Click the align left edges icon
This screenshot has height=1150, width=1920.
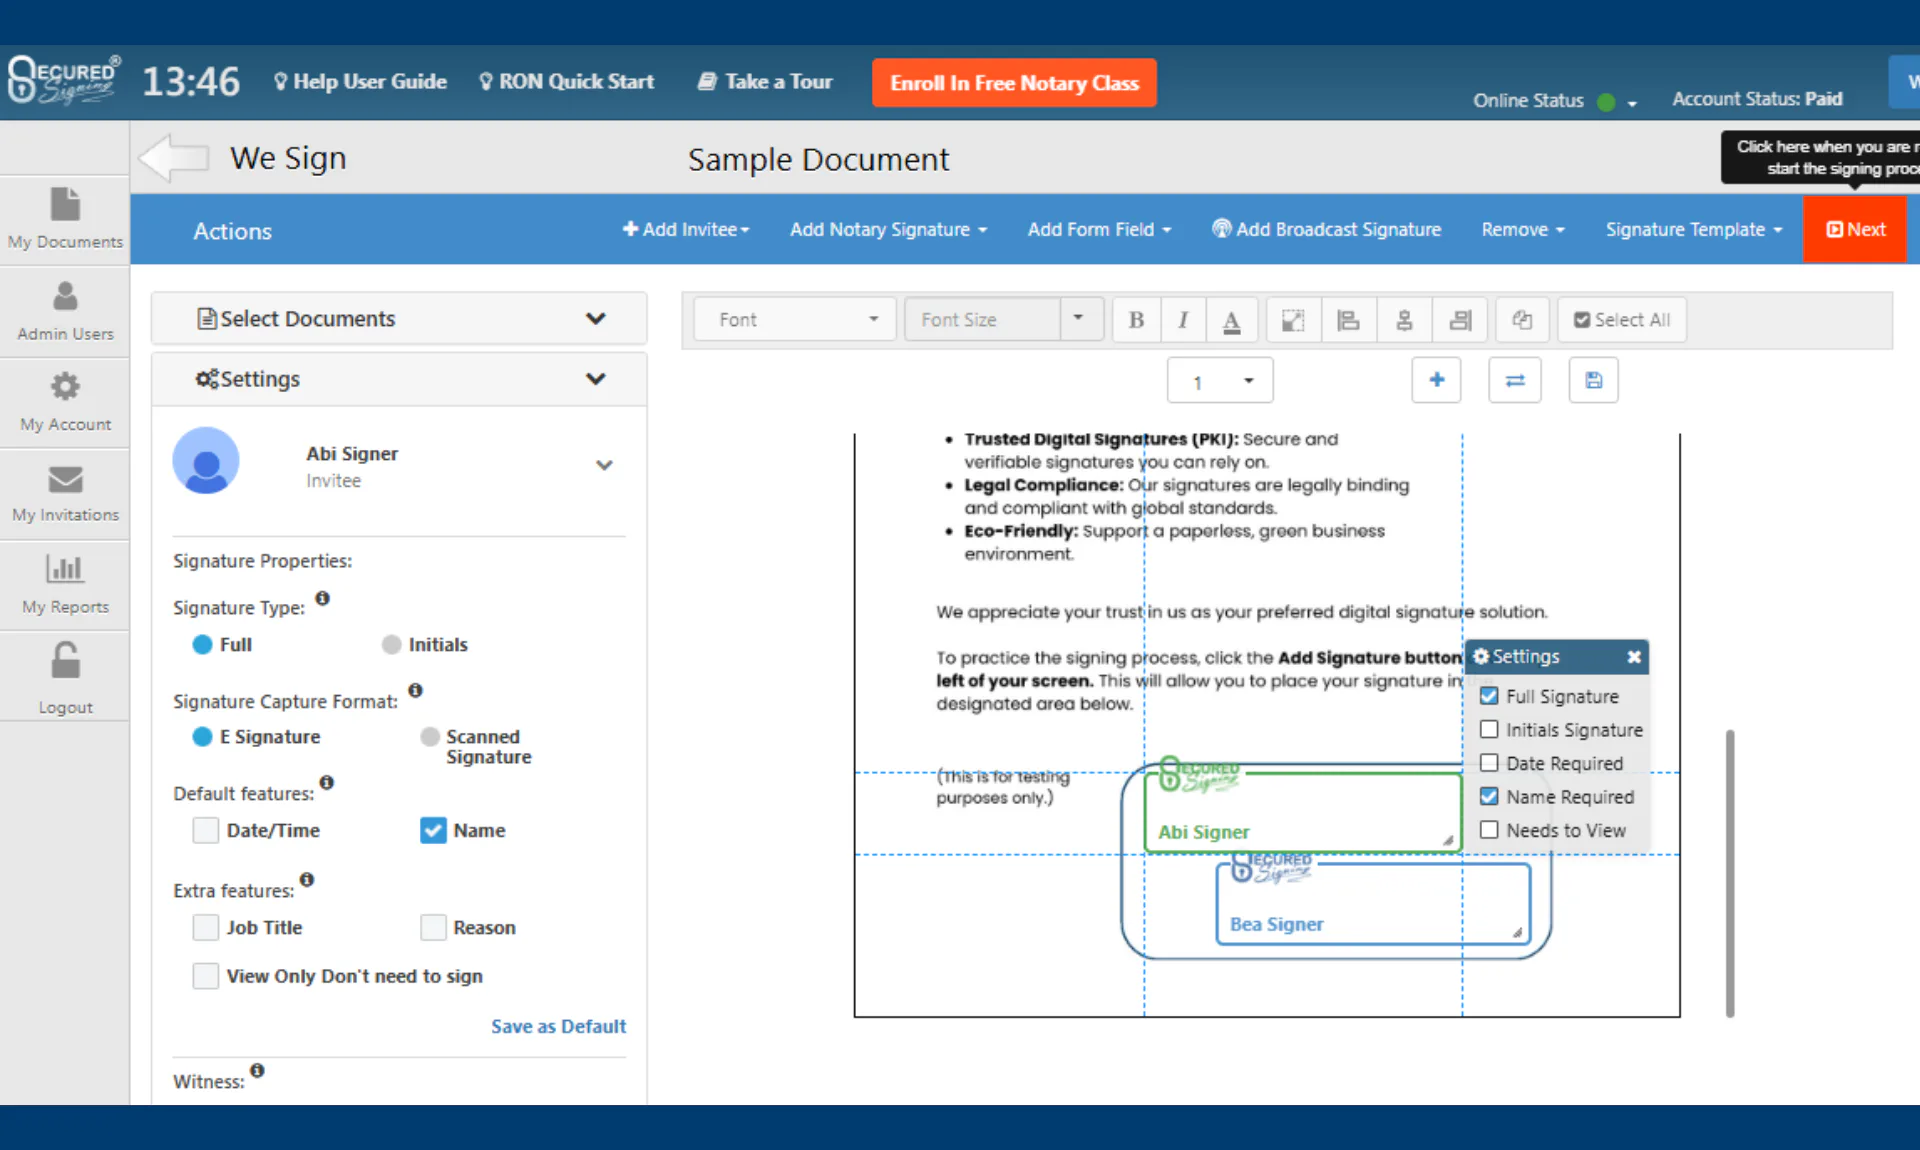click(1348, 320)
